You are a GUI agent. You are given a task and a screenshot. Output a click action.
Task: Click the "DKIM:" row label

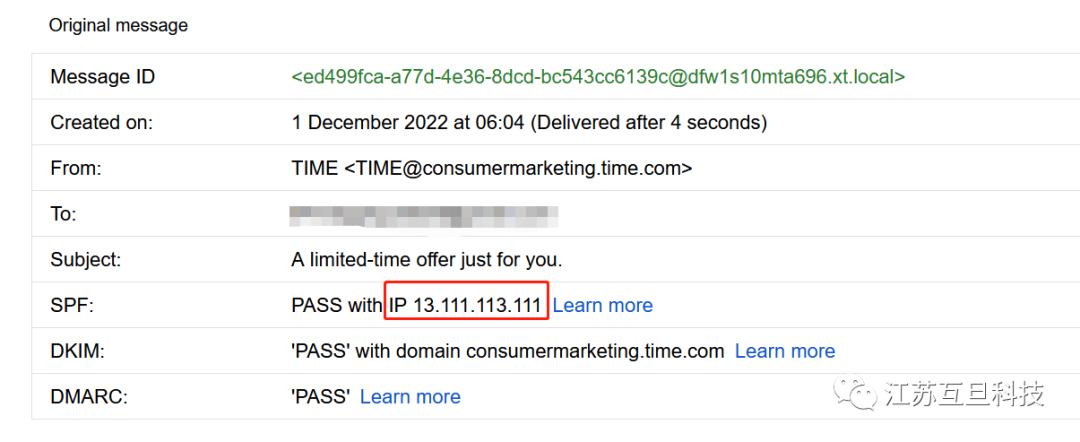[x=77, y=351]
